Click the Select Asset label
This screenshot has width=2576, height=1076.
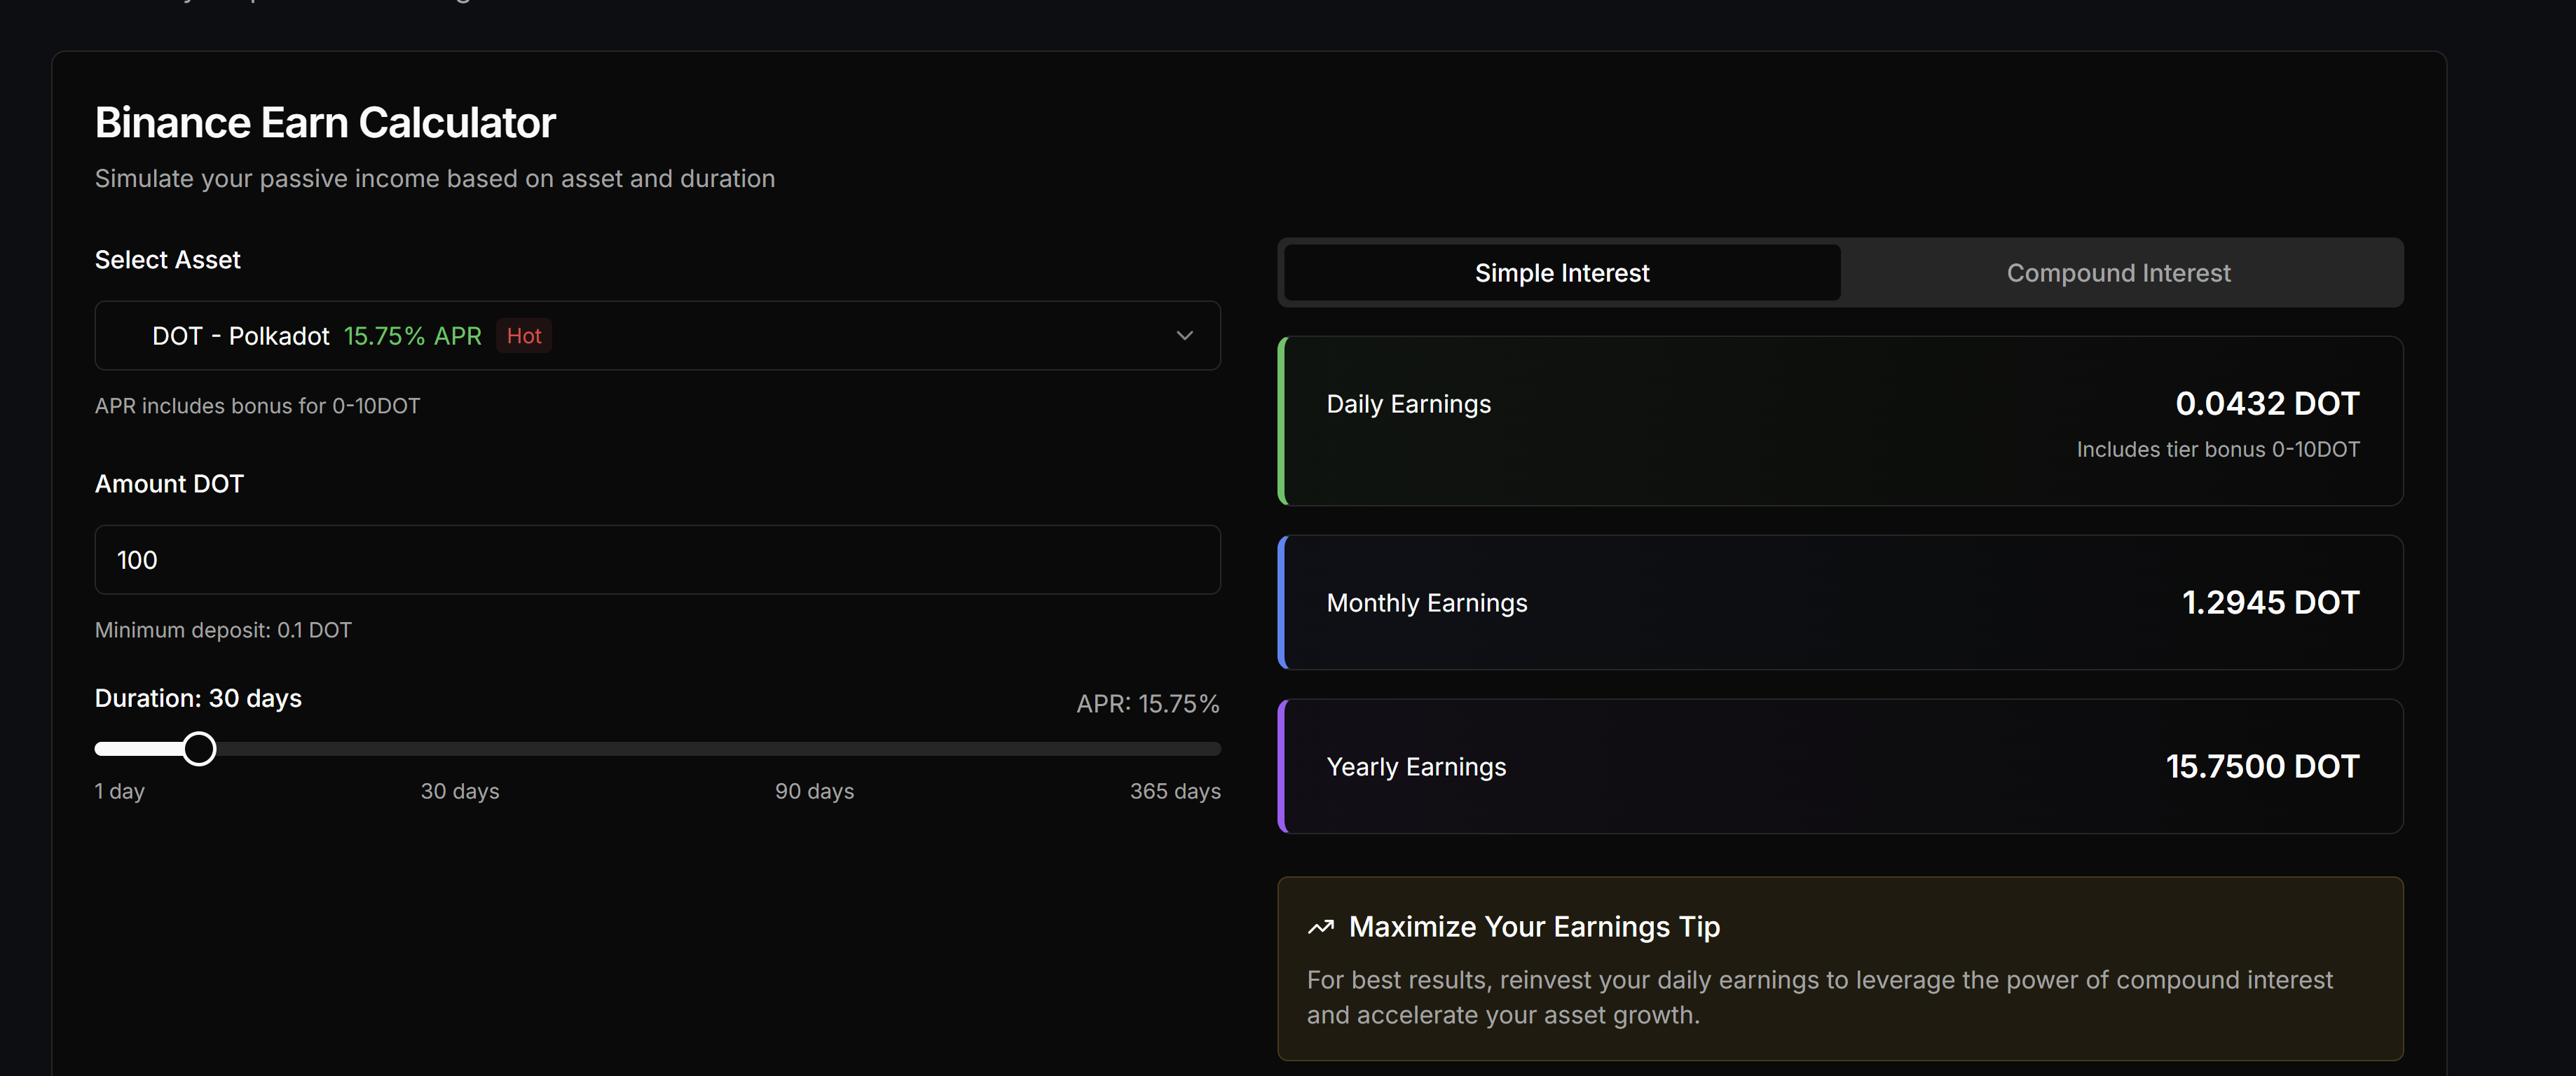[167, 260]
